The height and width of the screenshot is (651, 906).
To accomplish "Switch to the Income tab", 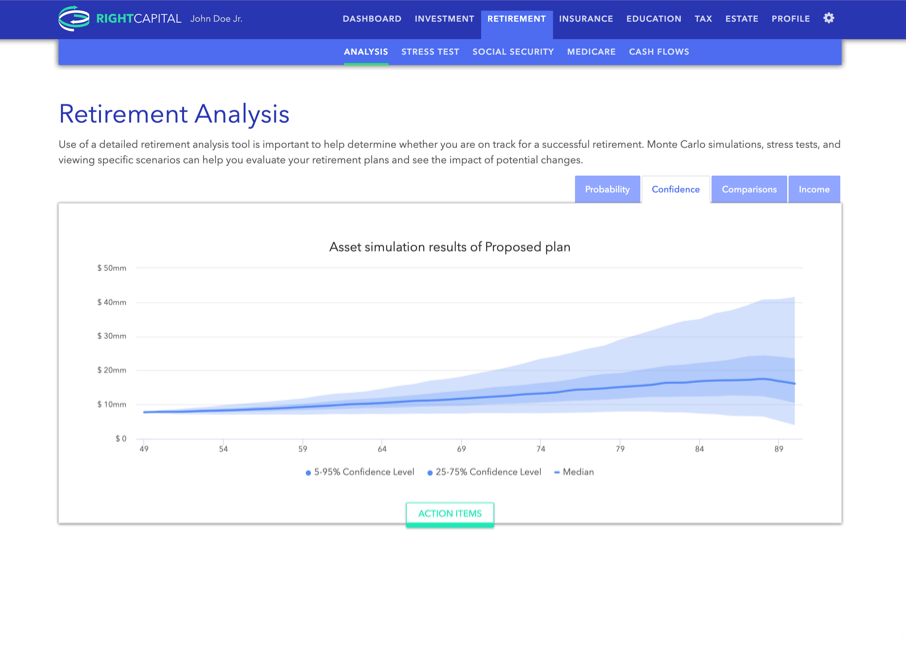I will coord(814,189).
